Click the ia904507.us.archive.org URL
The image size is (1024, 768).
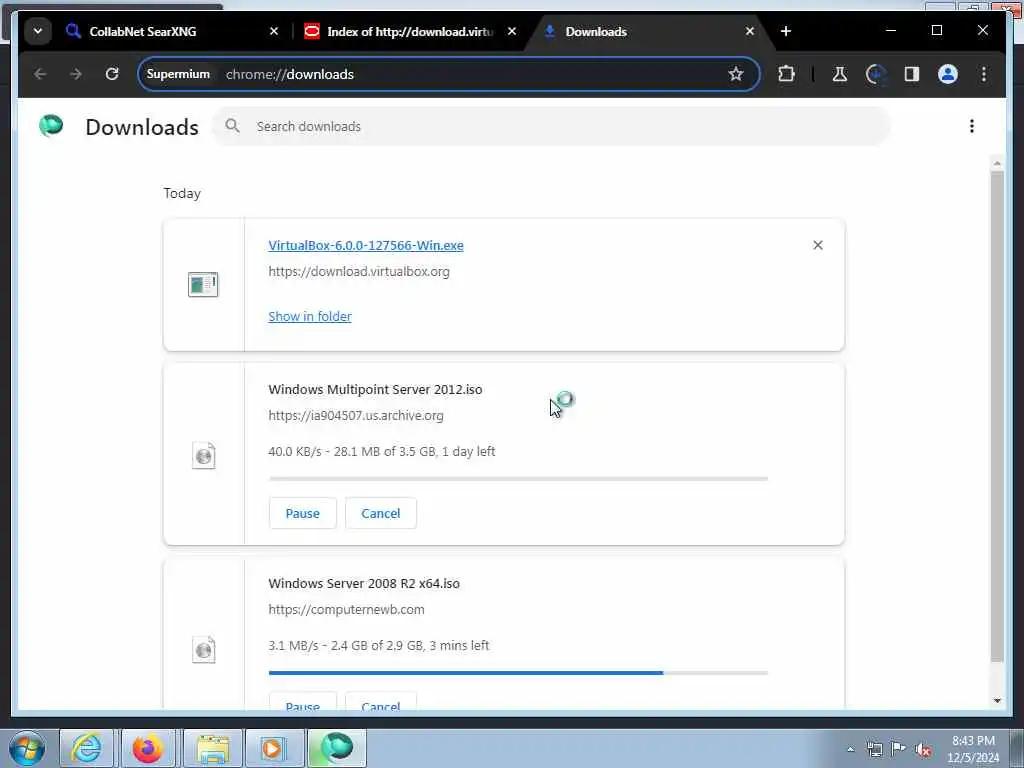point(356,415)
